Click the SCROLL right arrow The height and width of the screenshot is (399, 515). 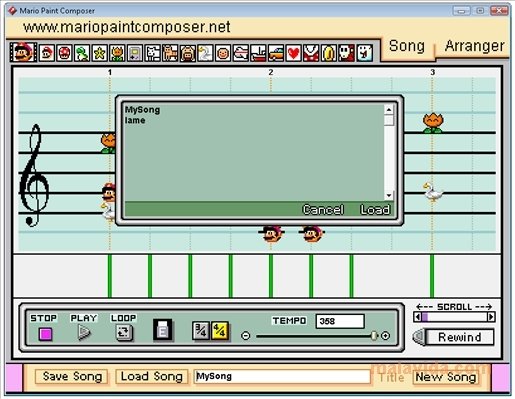(491, 317)
